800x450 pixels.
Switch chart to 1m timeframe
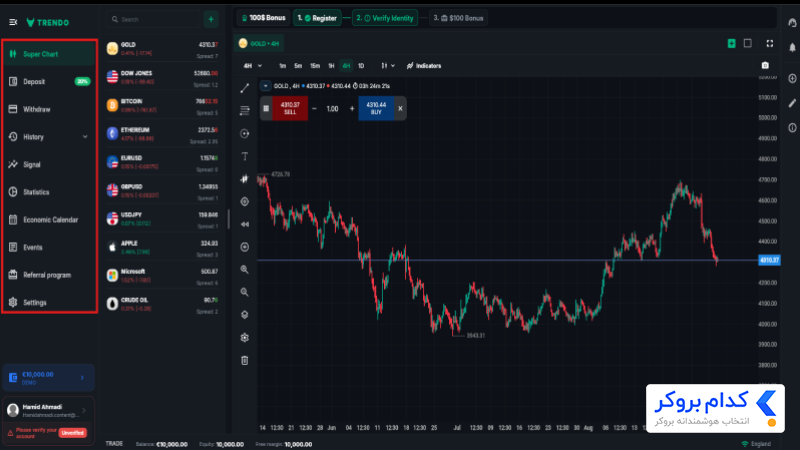(x=282, y=66)
